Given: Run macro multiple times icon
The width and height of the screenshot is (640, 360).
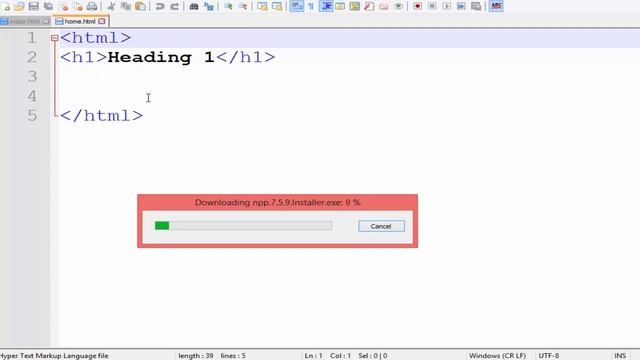Looking at the screenshot, I should [x=461, y=6].
